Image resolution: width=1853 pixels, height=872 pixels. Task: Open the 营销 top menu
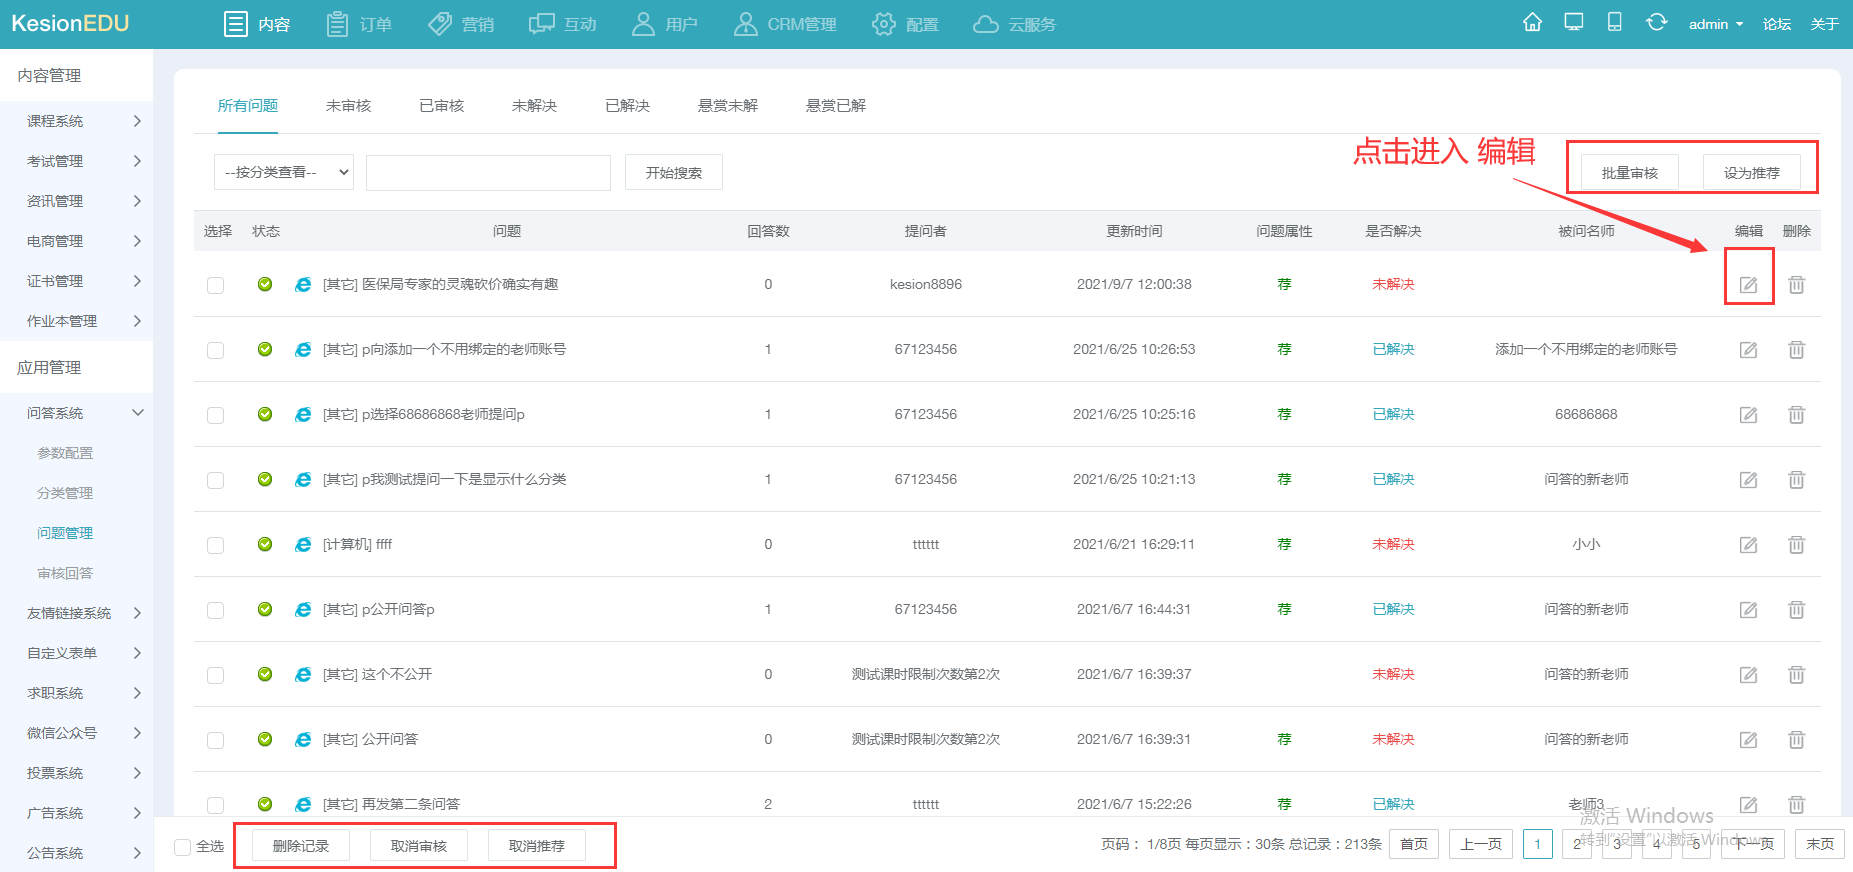pyautogui.click(x=462, y=24)
